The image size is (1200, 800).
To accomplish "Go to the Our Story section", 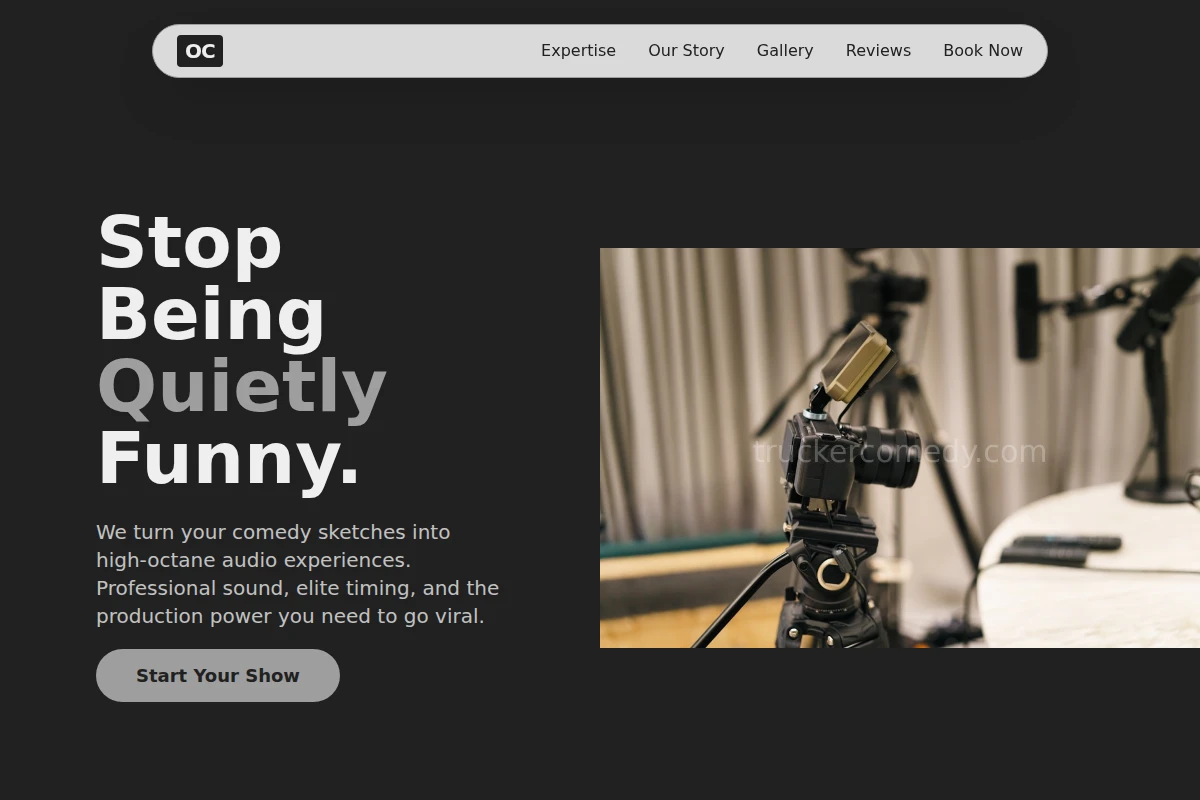I will (686, 51).
